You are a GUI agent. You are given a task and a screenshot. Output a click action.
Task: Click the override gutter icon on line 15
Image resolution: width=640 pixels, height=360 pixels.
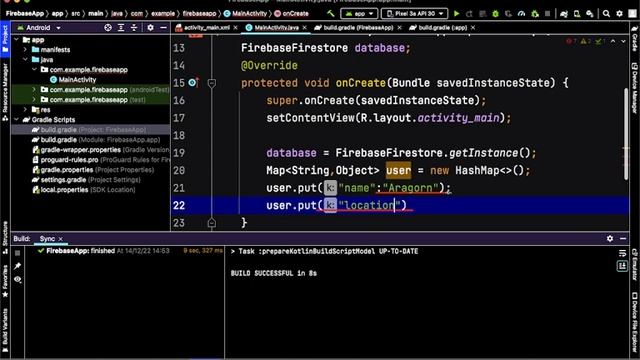coord(193,82)
